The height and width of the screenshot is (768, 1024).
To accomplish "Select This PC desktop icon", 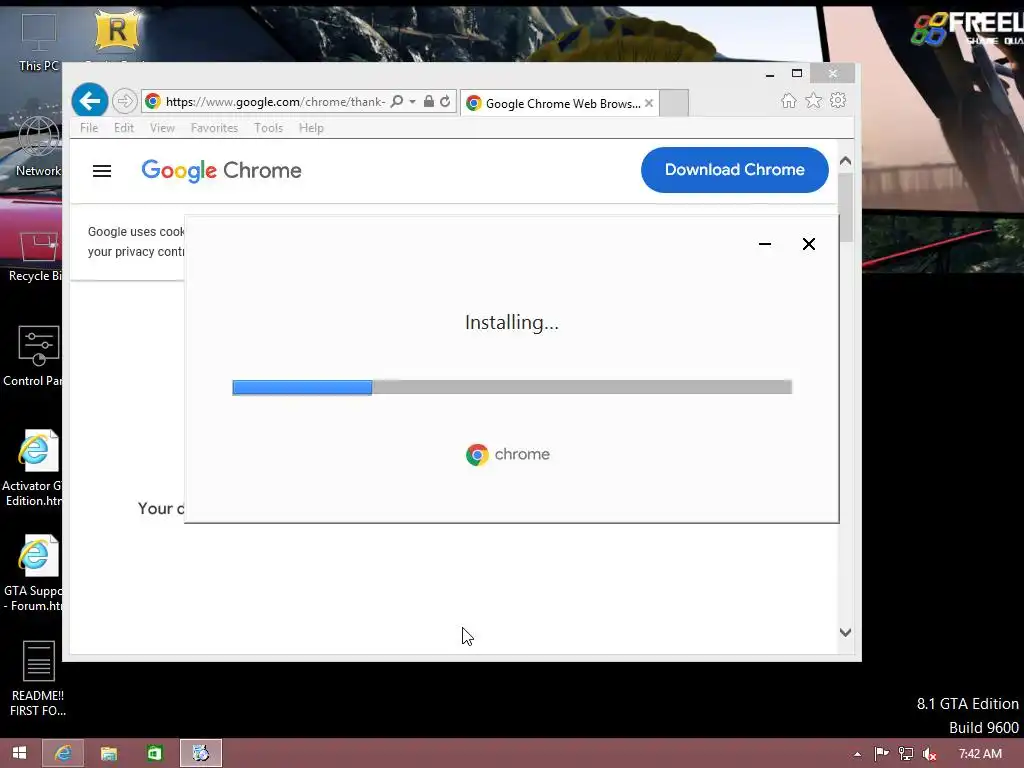I will point(38,41).
